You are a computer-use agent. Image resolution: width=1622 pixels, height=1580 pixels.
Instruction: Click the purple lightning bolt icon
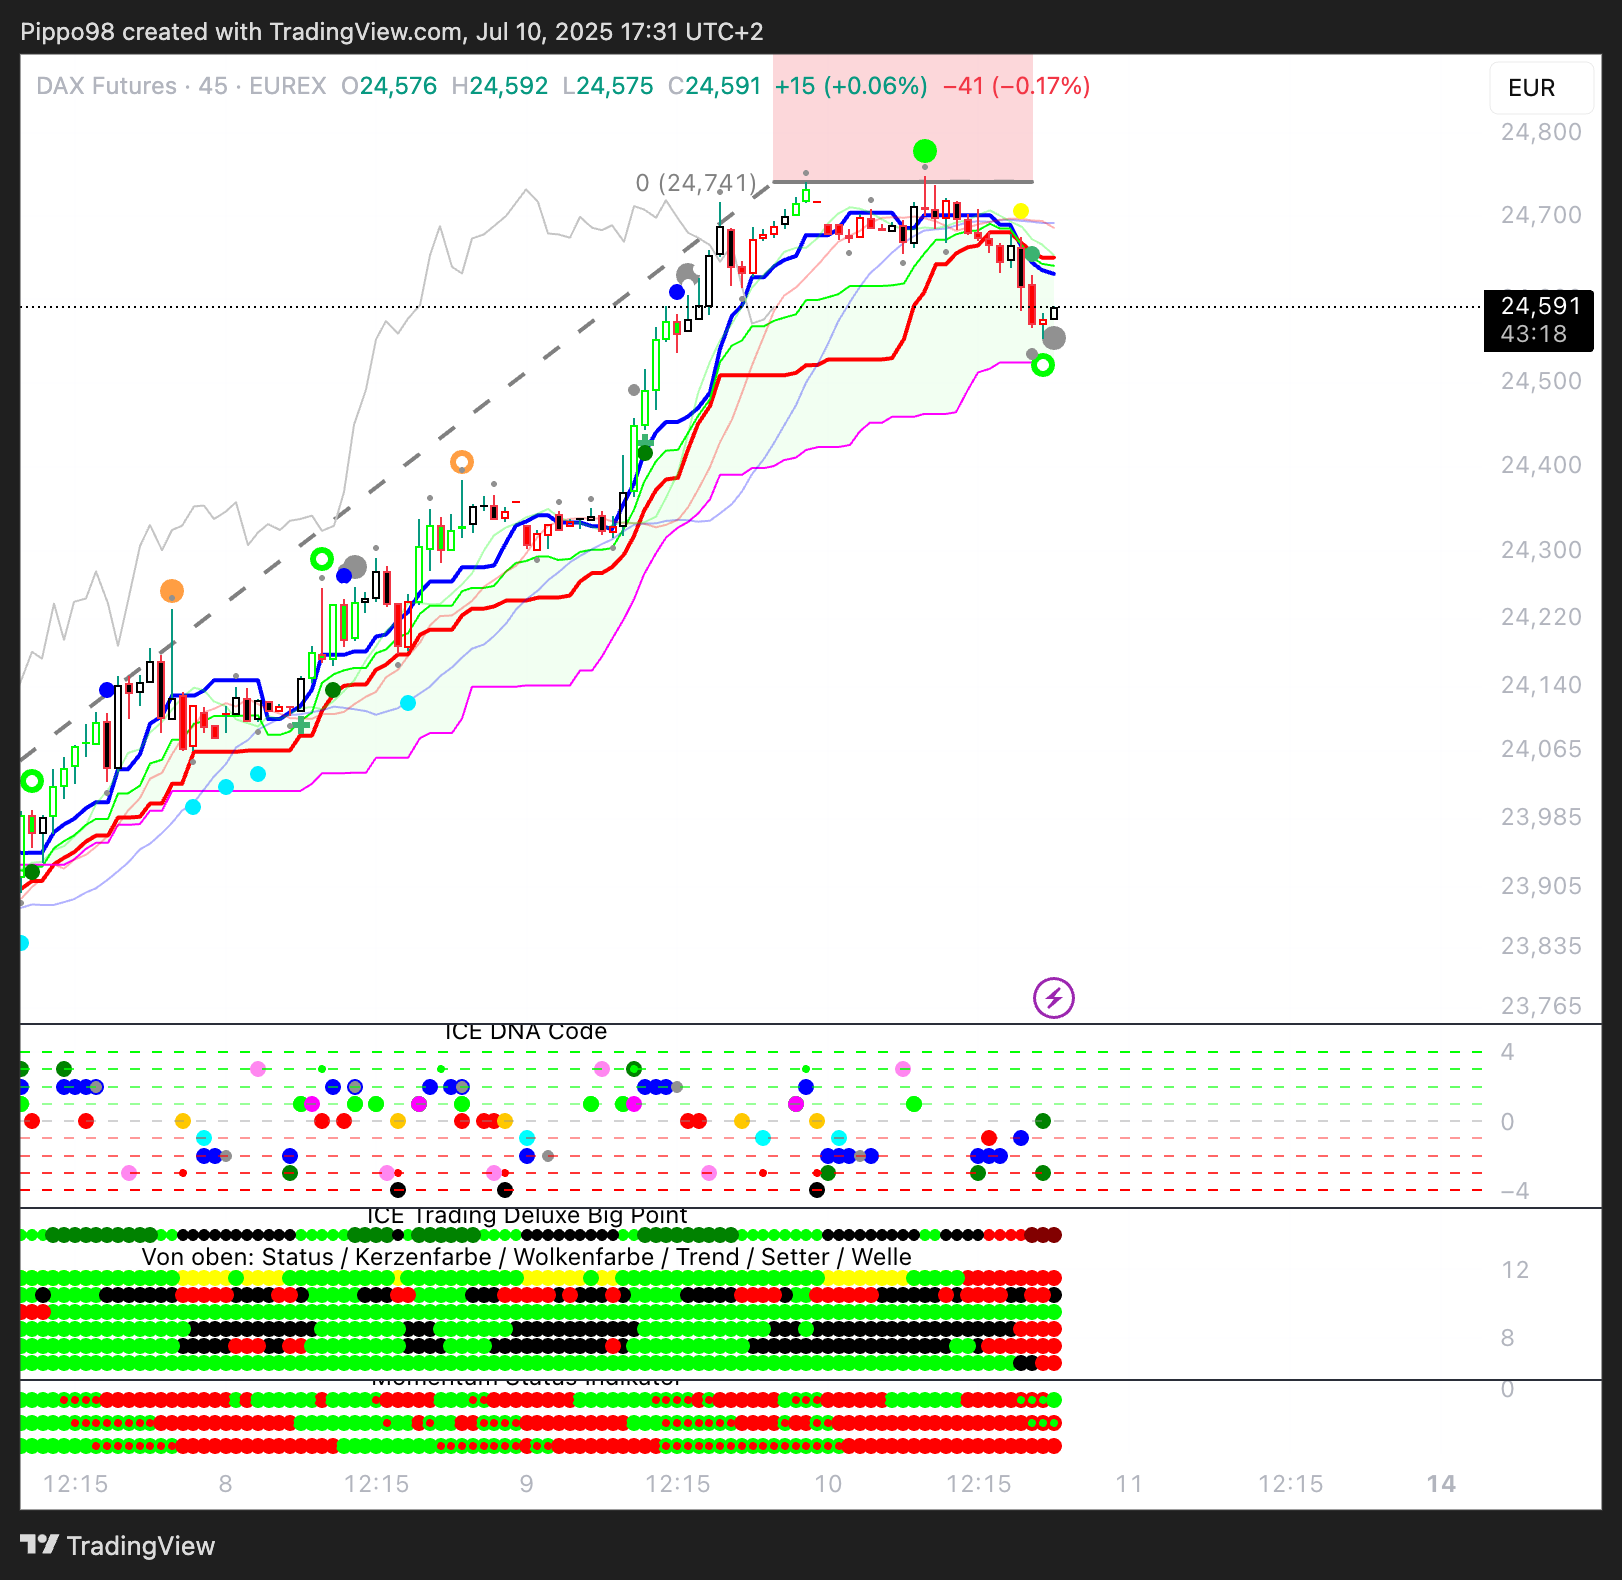(x=1053, y=998)
